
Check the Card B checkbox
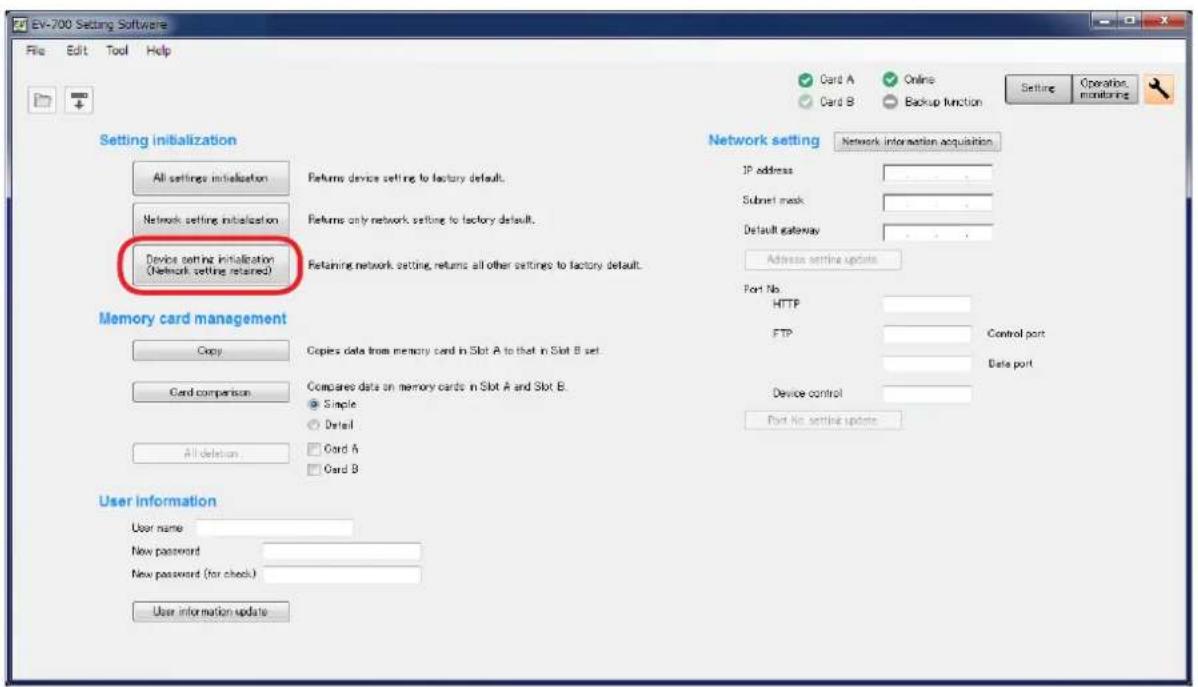[313, 470]
